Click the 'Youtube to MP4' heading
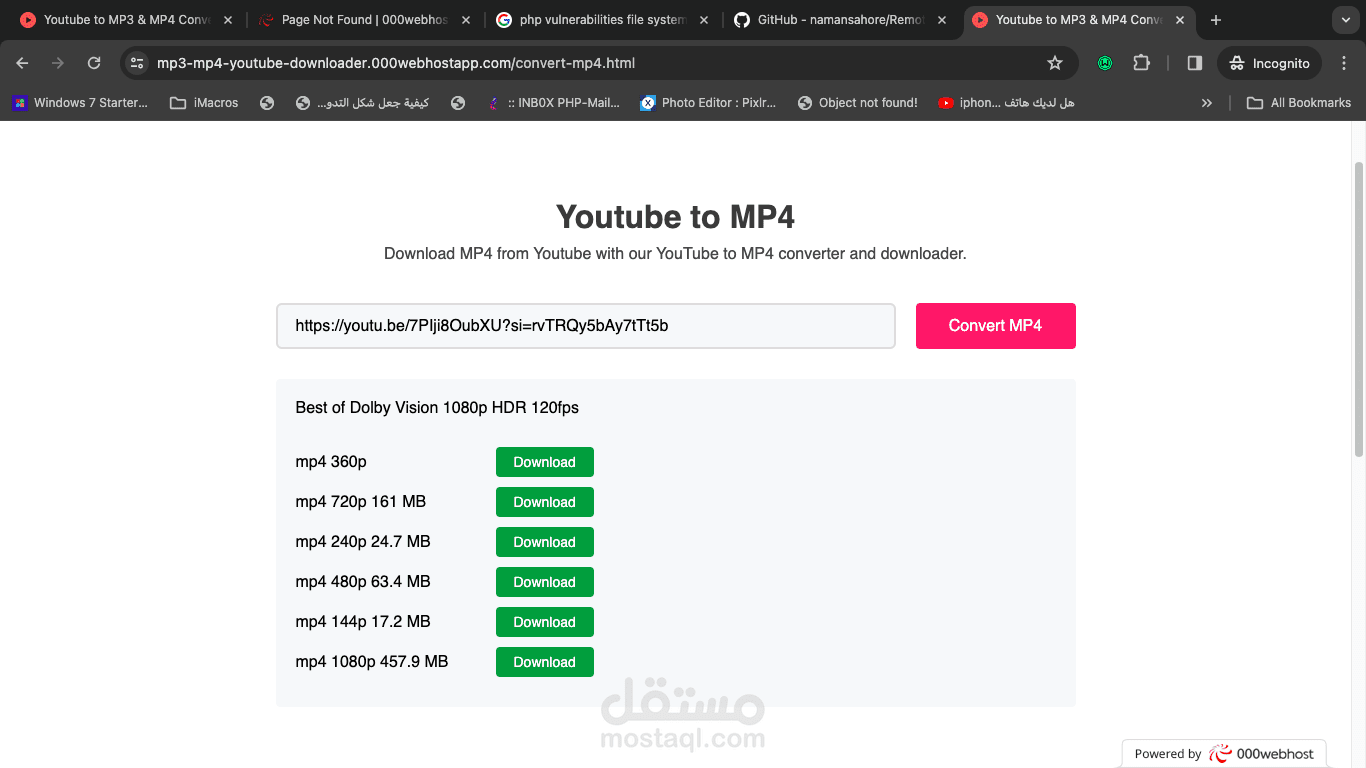1366x768 pixels. click(x=676, y=217)
